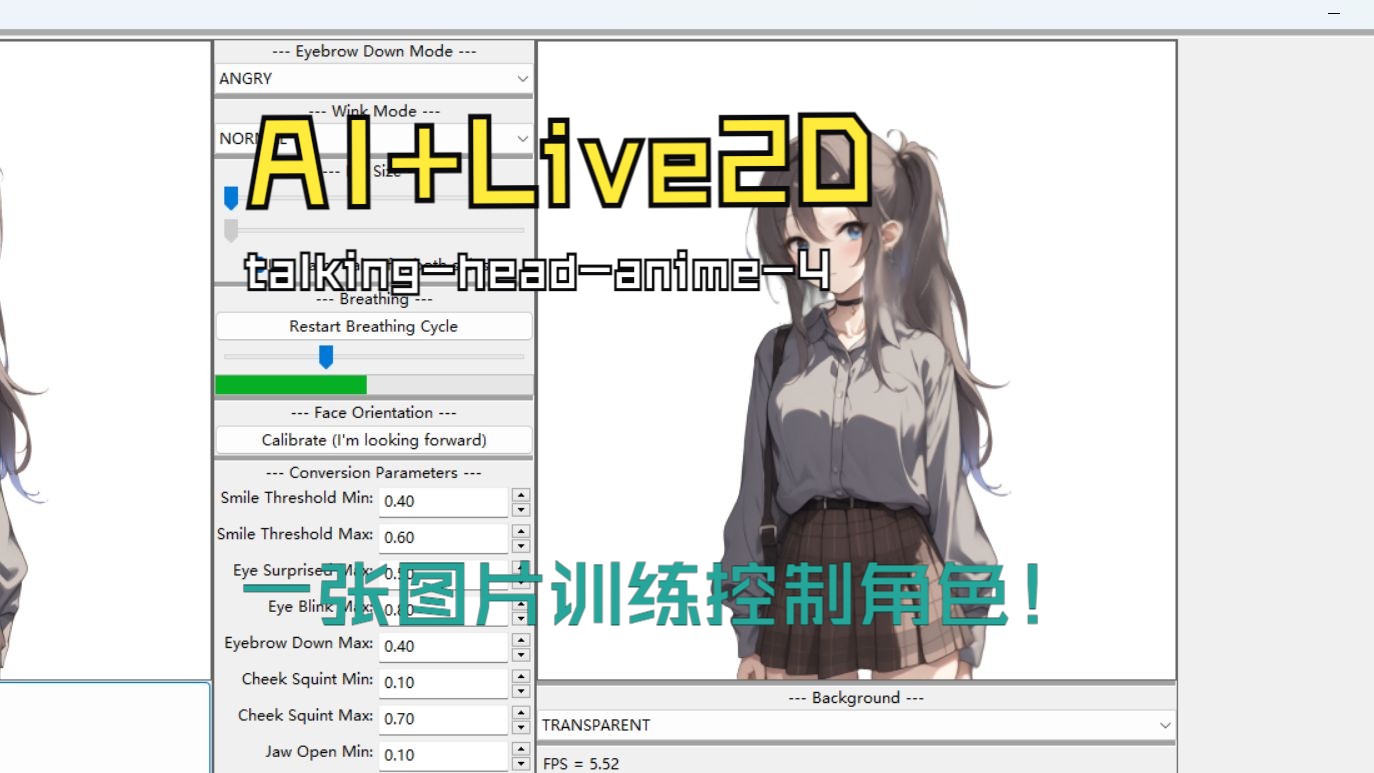
Task: Click the Breathing section header
Action: (x=374, y=298)
